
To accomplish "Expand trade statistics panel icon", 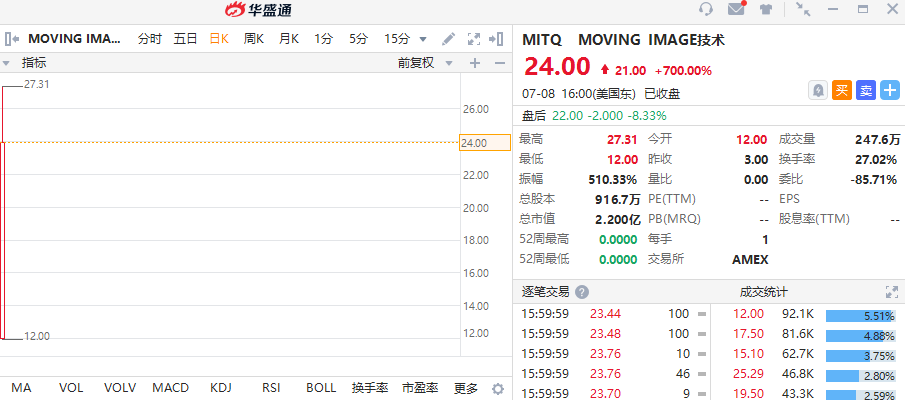I will (x=892, y=292).
